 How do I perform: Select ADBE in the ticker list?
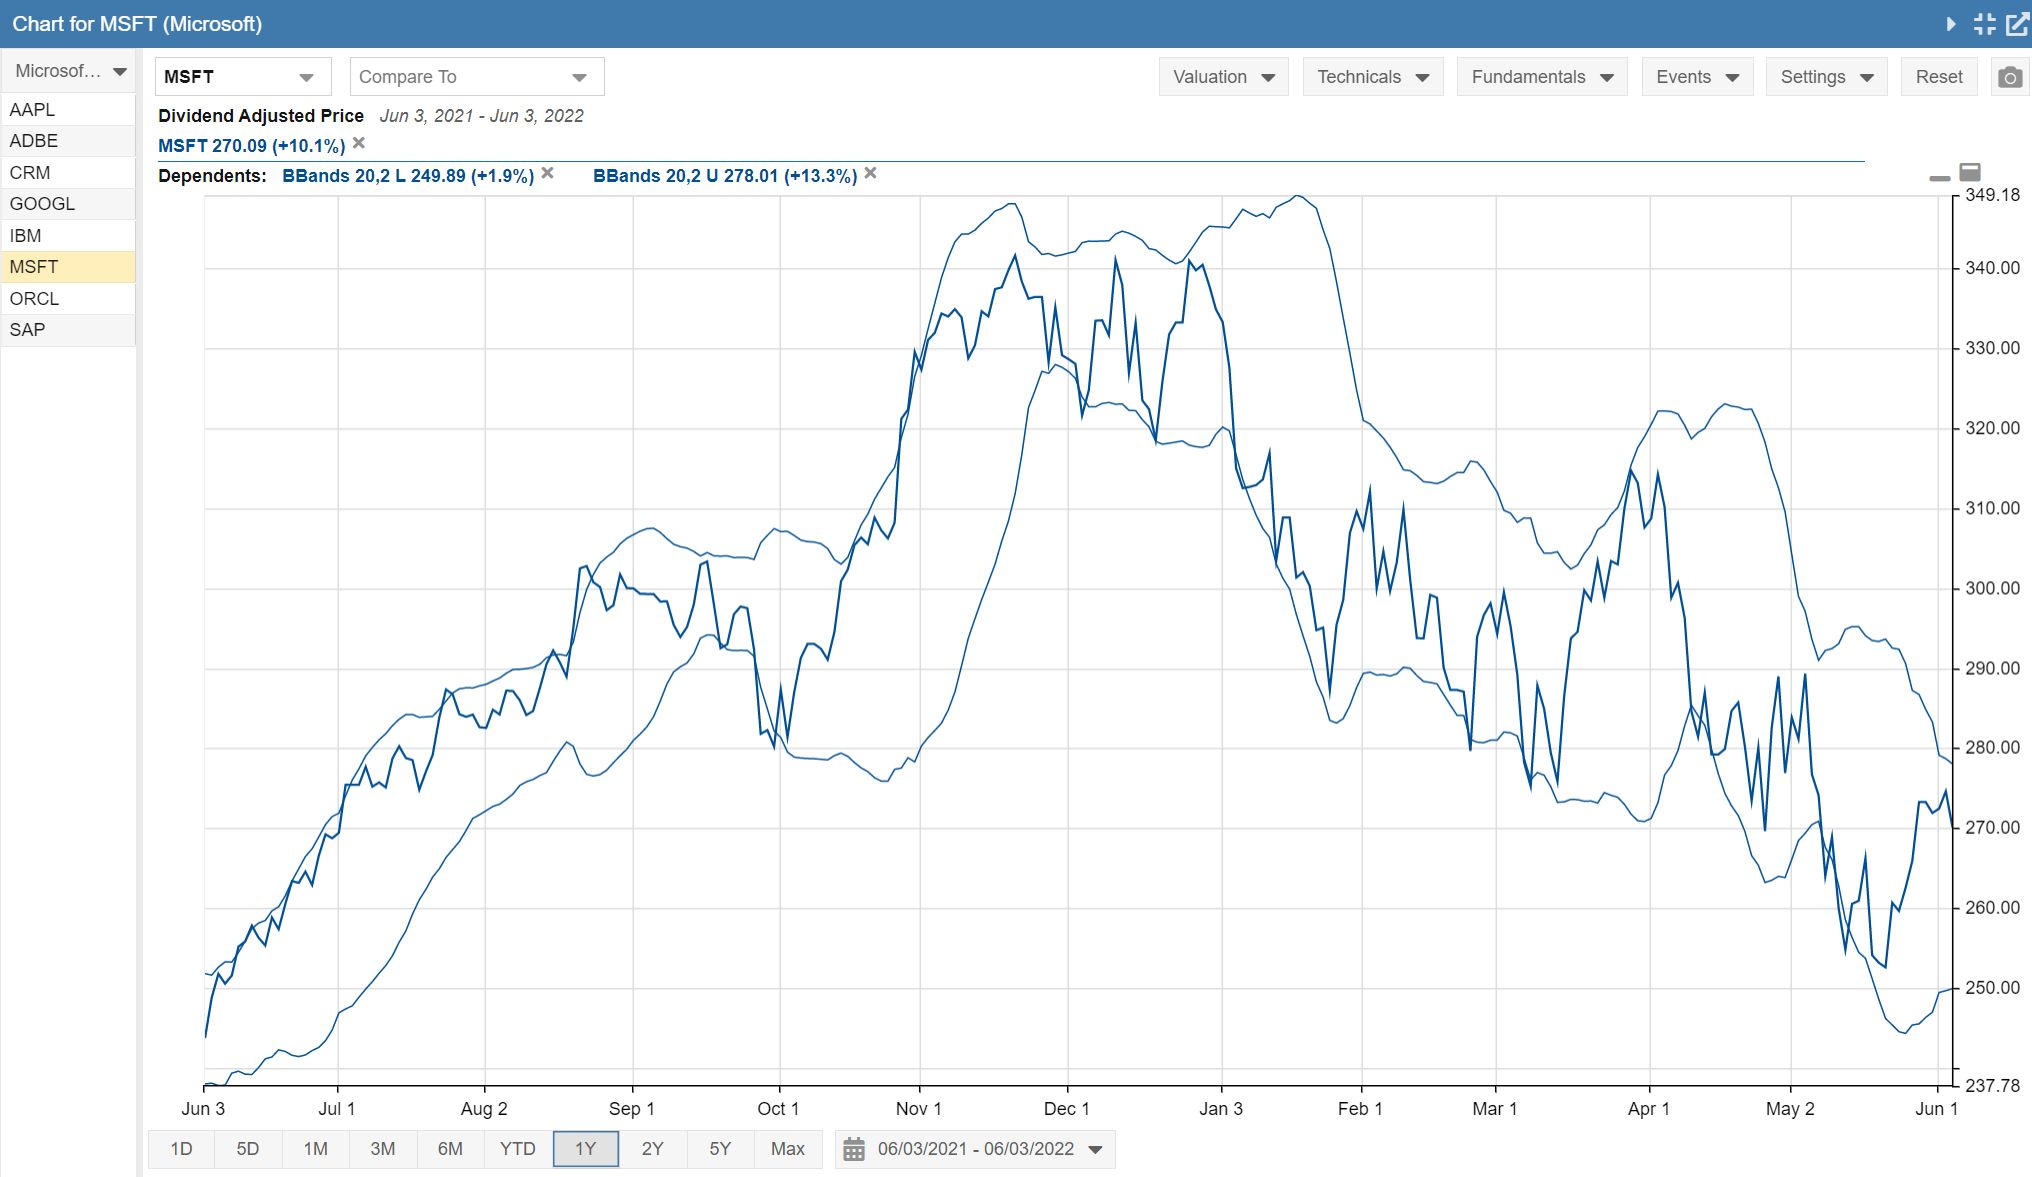pyautogui.click(x=68, y=141)
